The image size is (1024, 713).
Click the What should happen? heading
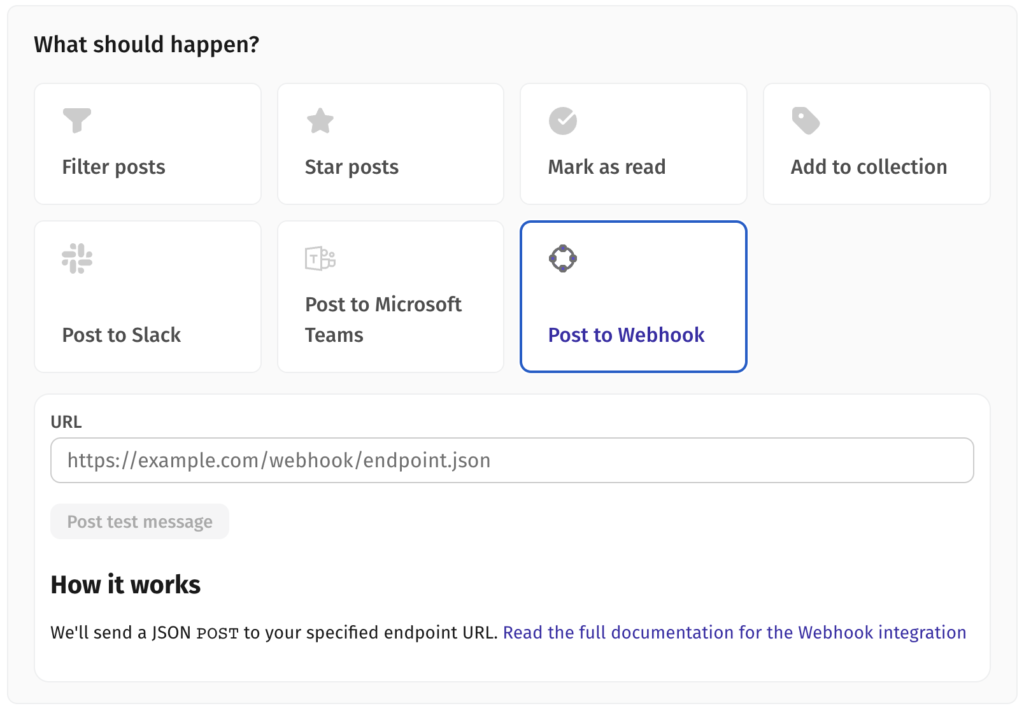pyautogui.click(x=146, y=44)
